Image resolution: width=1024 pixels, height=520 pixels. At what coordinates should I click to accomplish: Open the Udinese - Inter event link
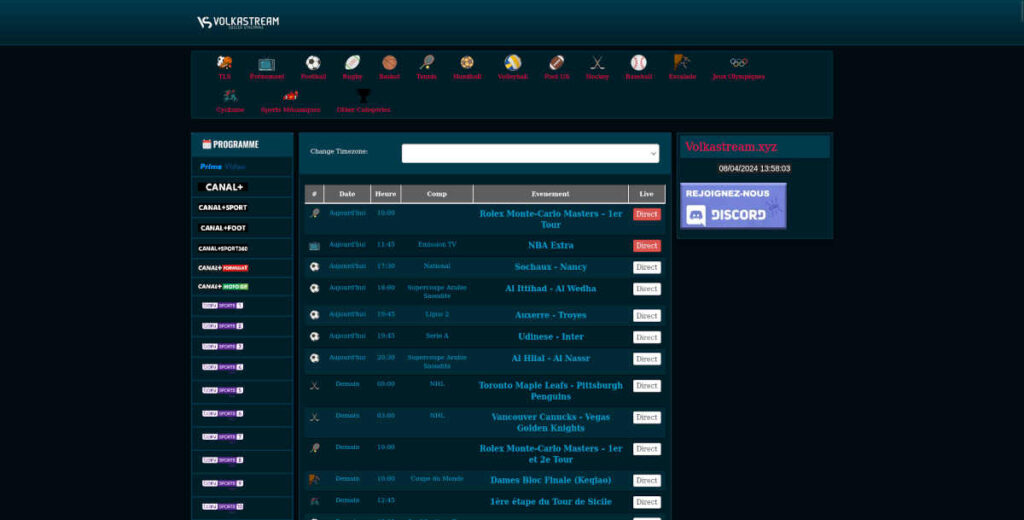point(551,336)
